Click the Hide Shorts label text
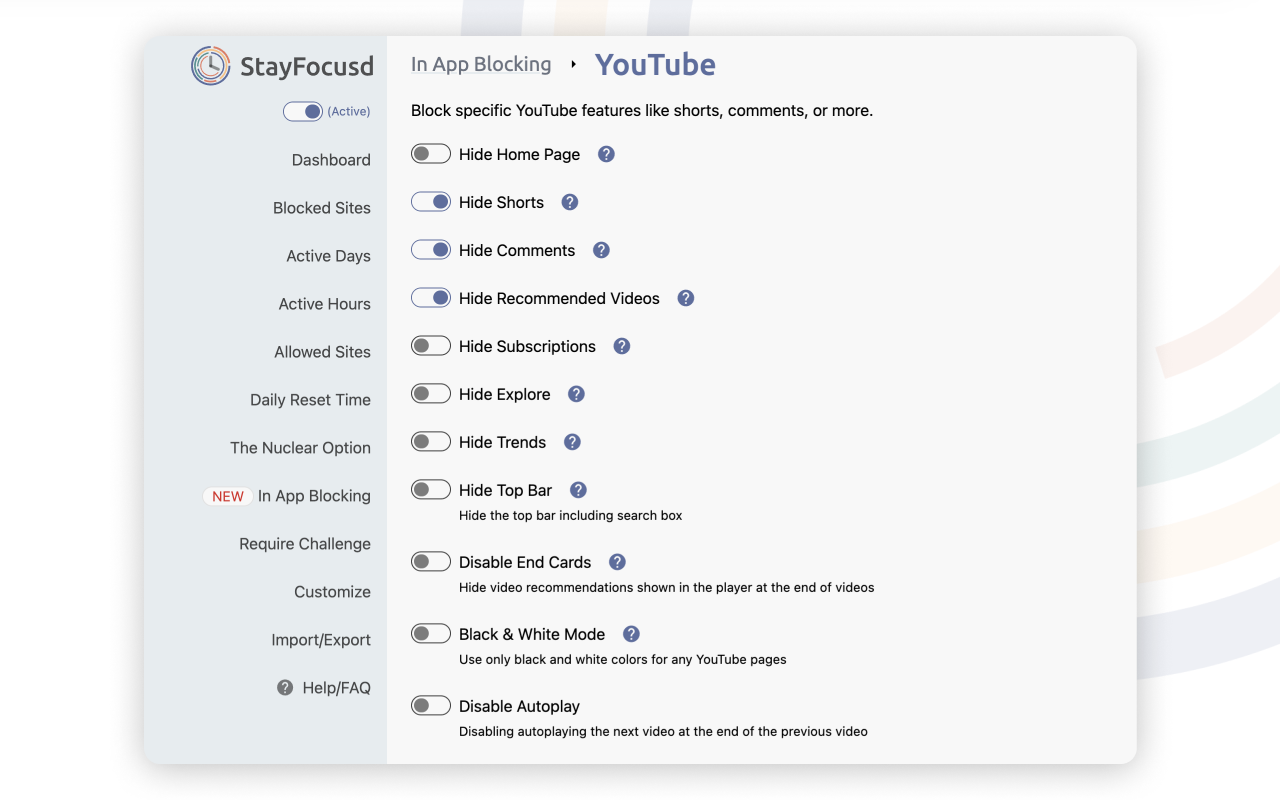 pyautogui.click(x=501, y=202)
